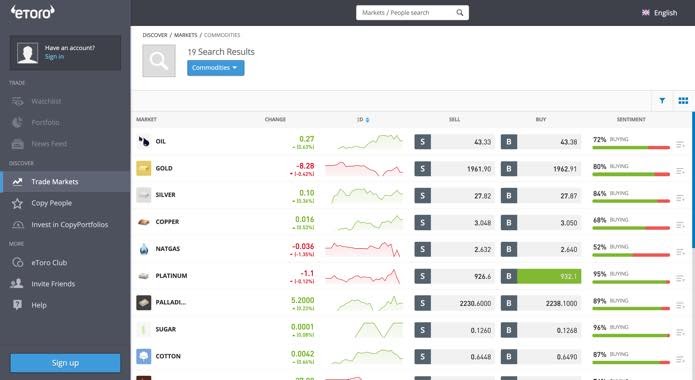Open eToro Club in sidebar
The image size is (695, 380).
(49, 262)
